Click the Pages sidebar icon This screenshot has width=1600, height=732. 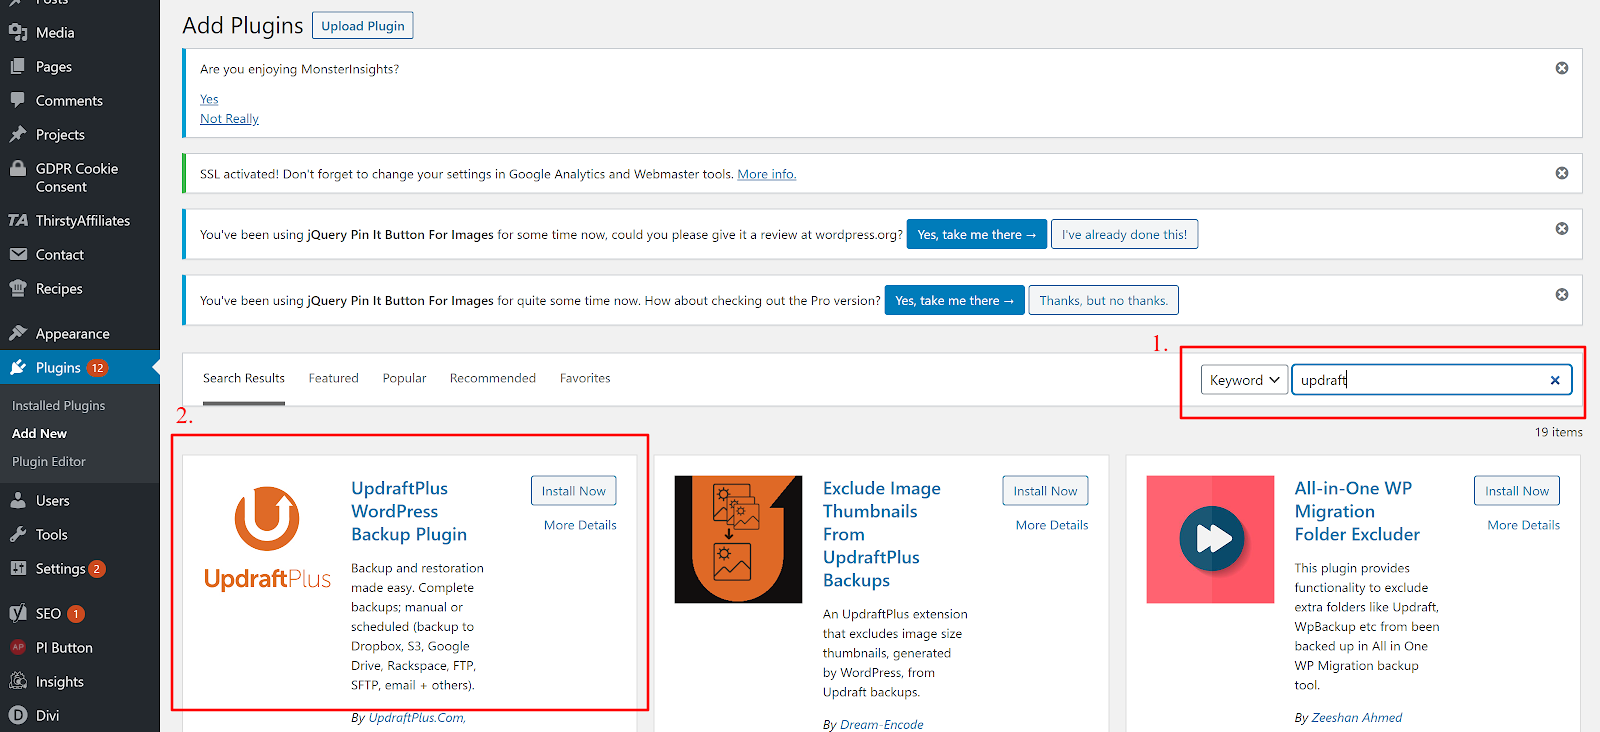[x=18, y=67]
